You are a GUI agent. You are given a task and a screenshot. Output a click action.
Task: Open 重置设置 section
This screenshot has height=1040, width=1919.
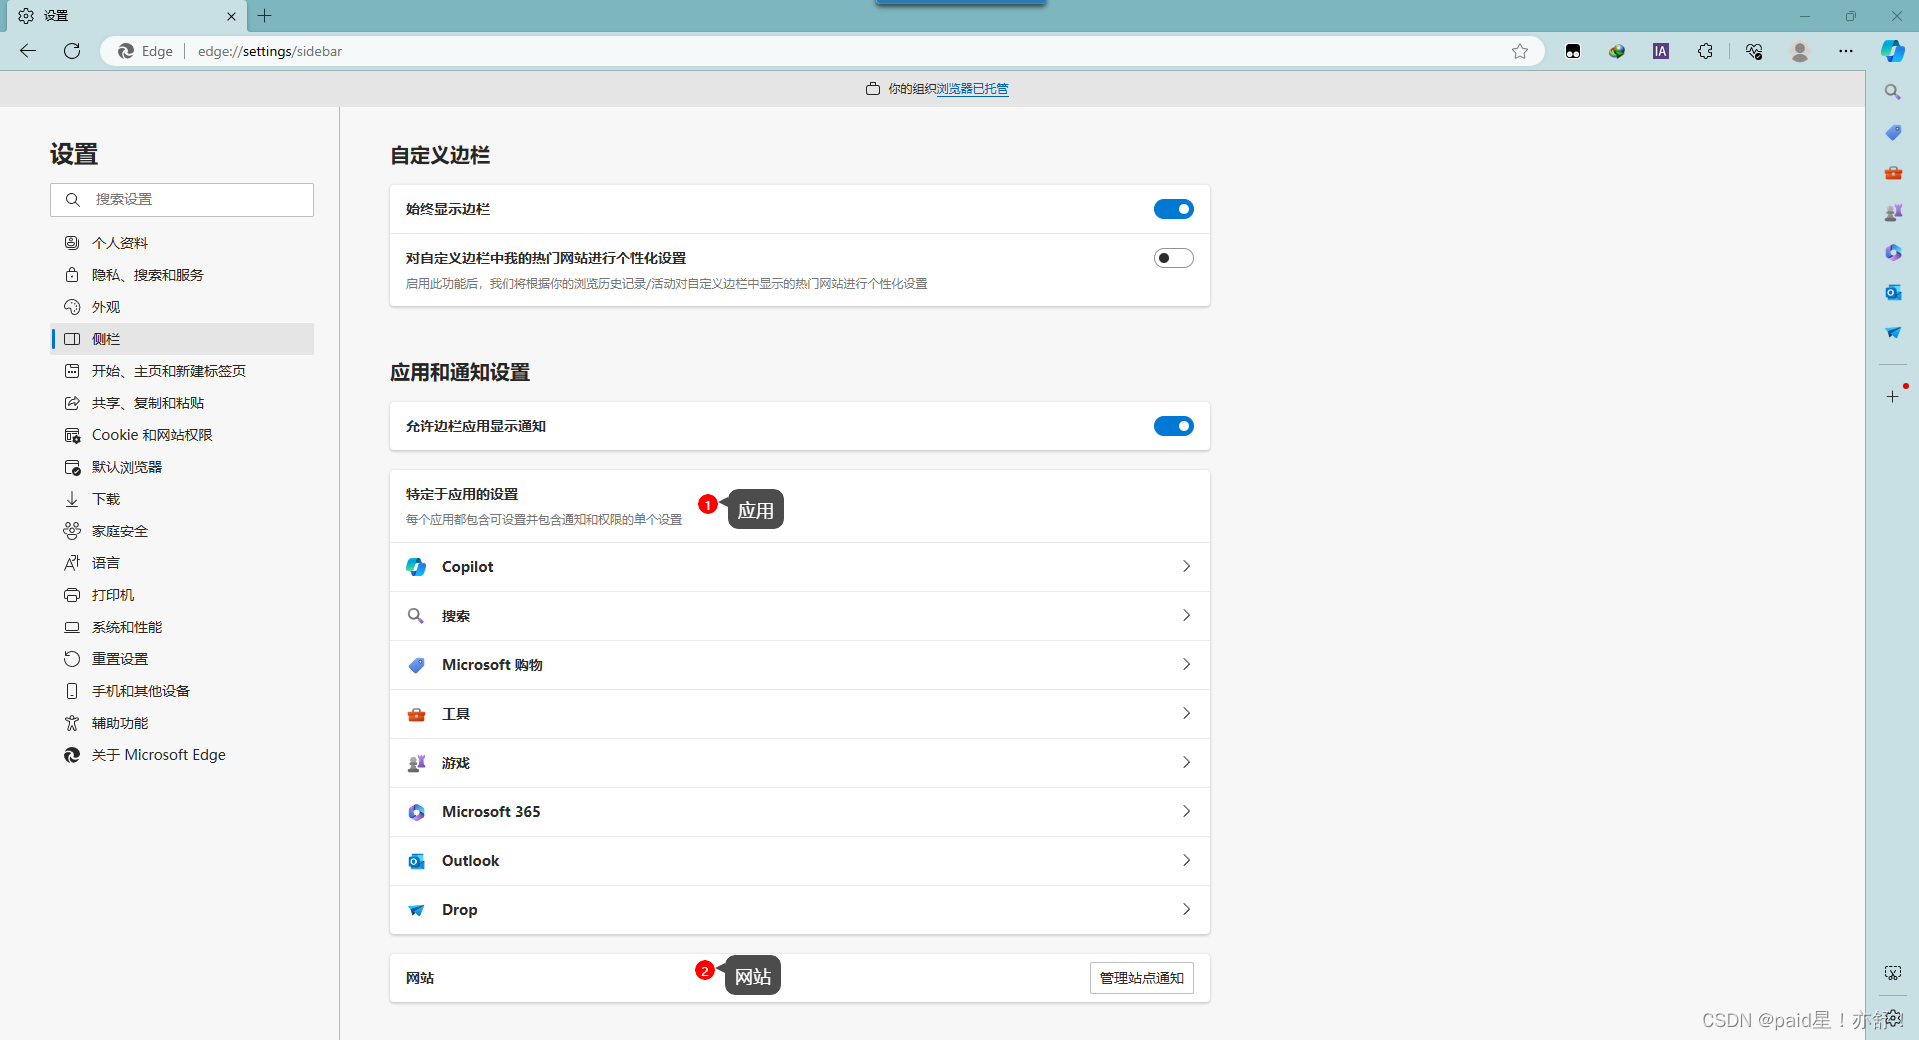click(182, 659)
